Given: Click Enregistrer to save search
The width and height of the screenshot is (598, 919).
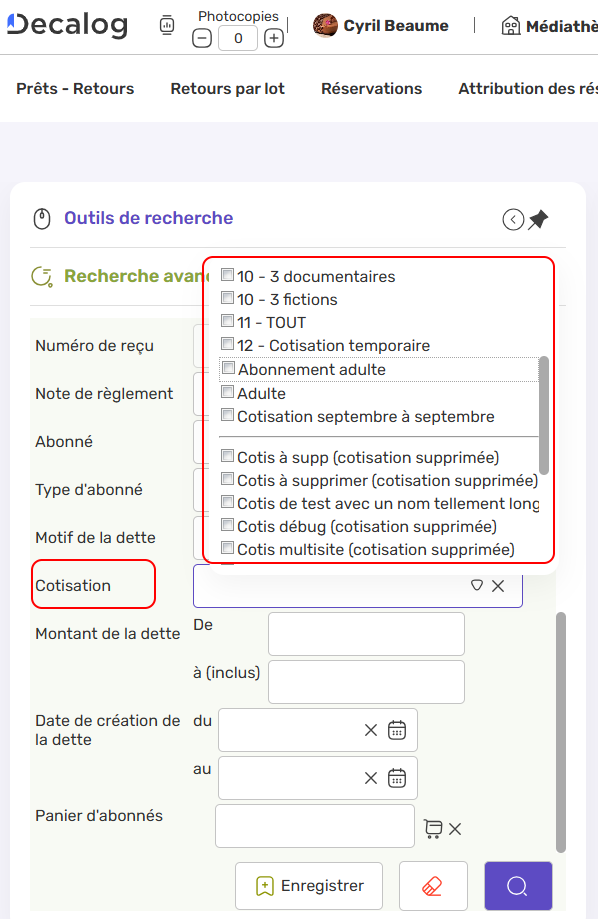Looking at the screenshot, I should pos(309,886).
